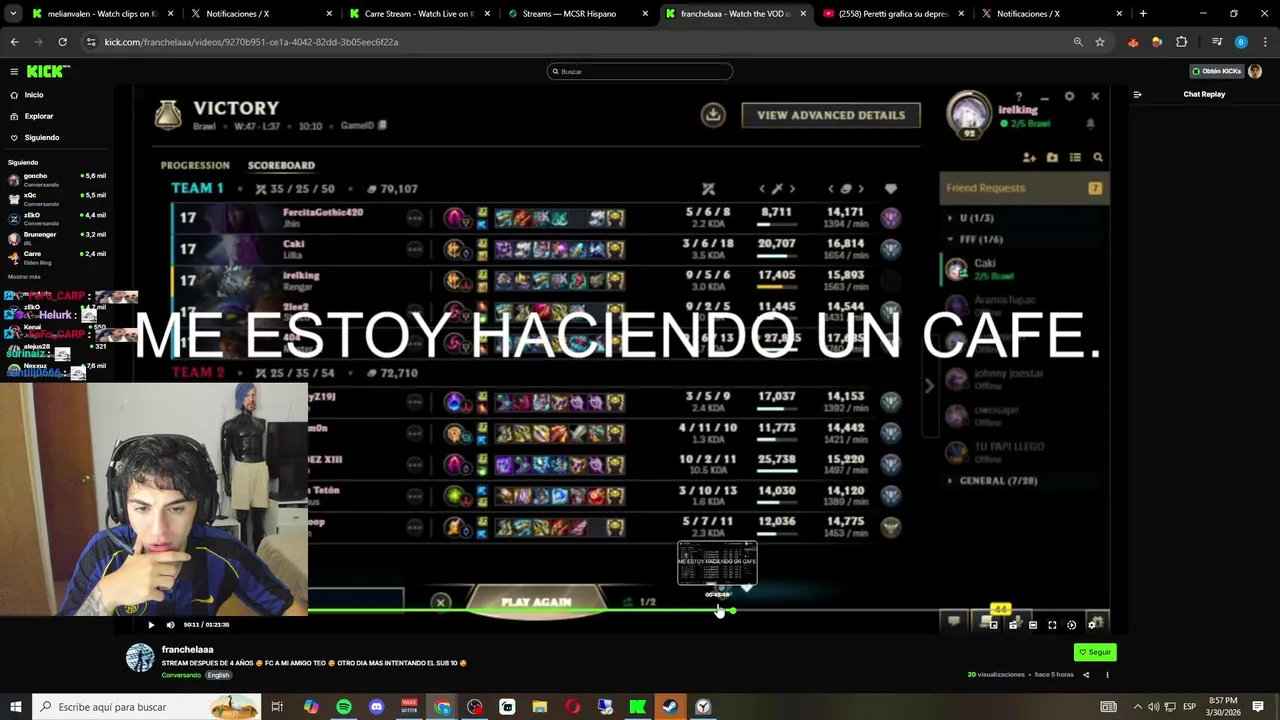Click PLAY AGAIN in the video
Image resolution: width=1280 pixels, height=720 pixels.
click(536, 602)
